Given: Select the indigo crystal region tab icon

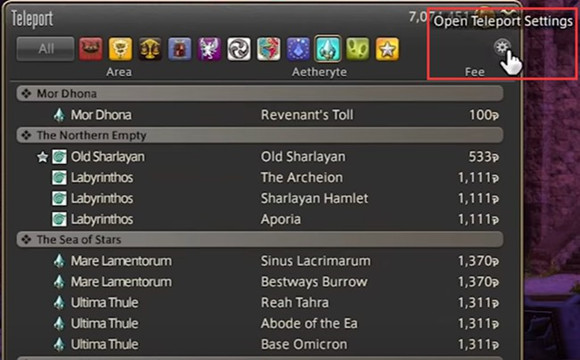Looking at the screenshot, I should (x=298, y=49).
